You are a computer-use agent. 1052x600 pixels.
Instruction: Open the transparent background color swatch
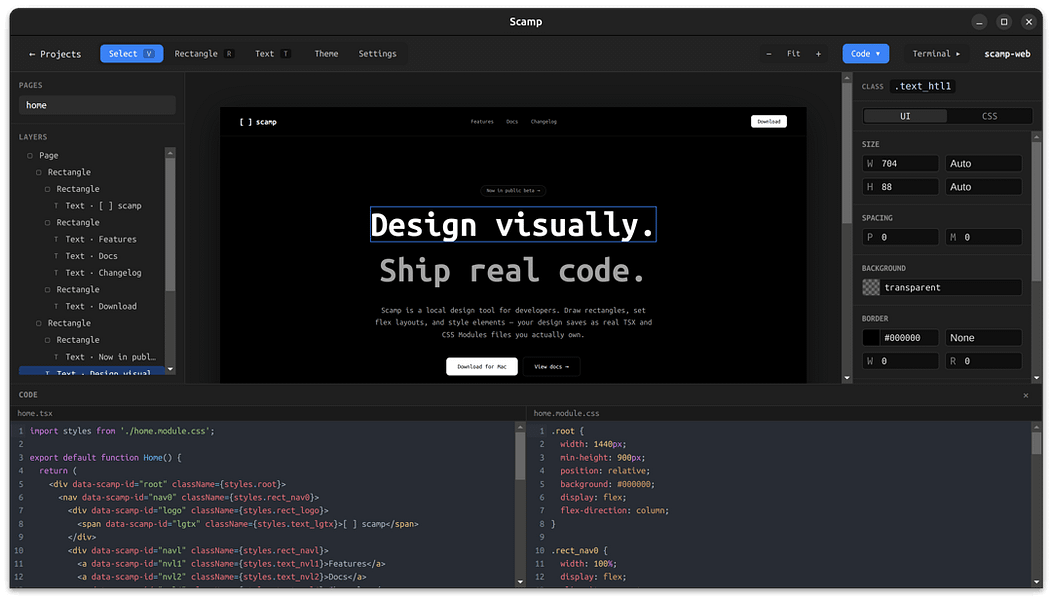(x=871, y=287)
